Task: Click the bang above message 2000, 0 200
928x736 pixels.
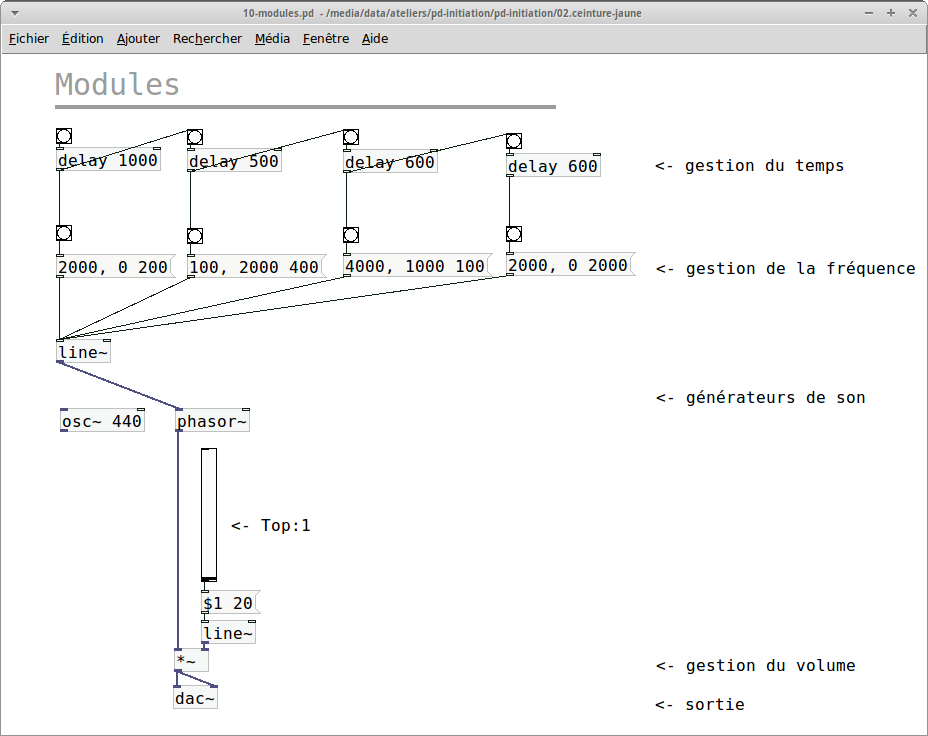Action: click(x=64, y=233)
